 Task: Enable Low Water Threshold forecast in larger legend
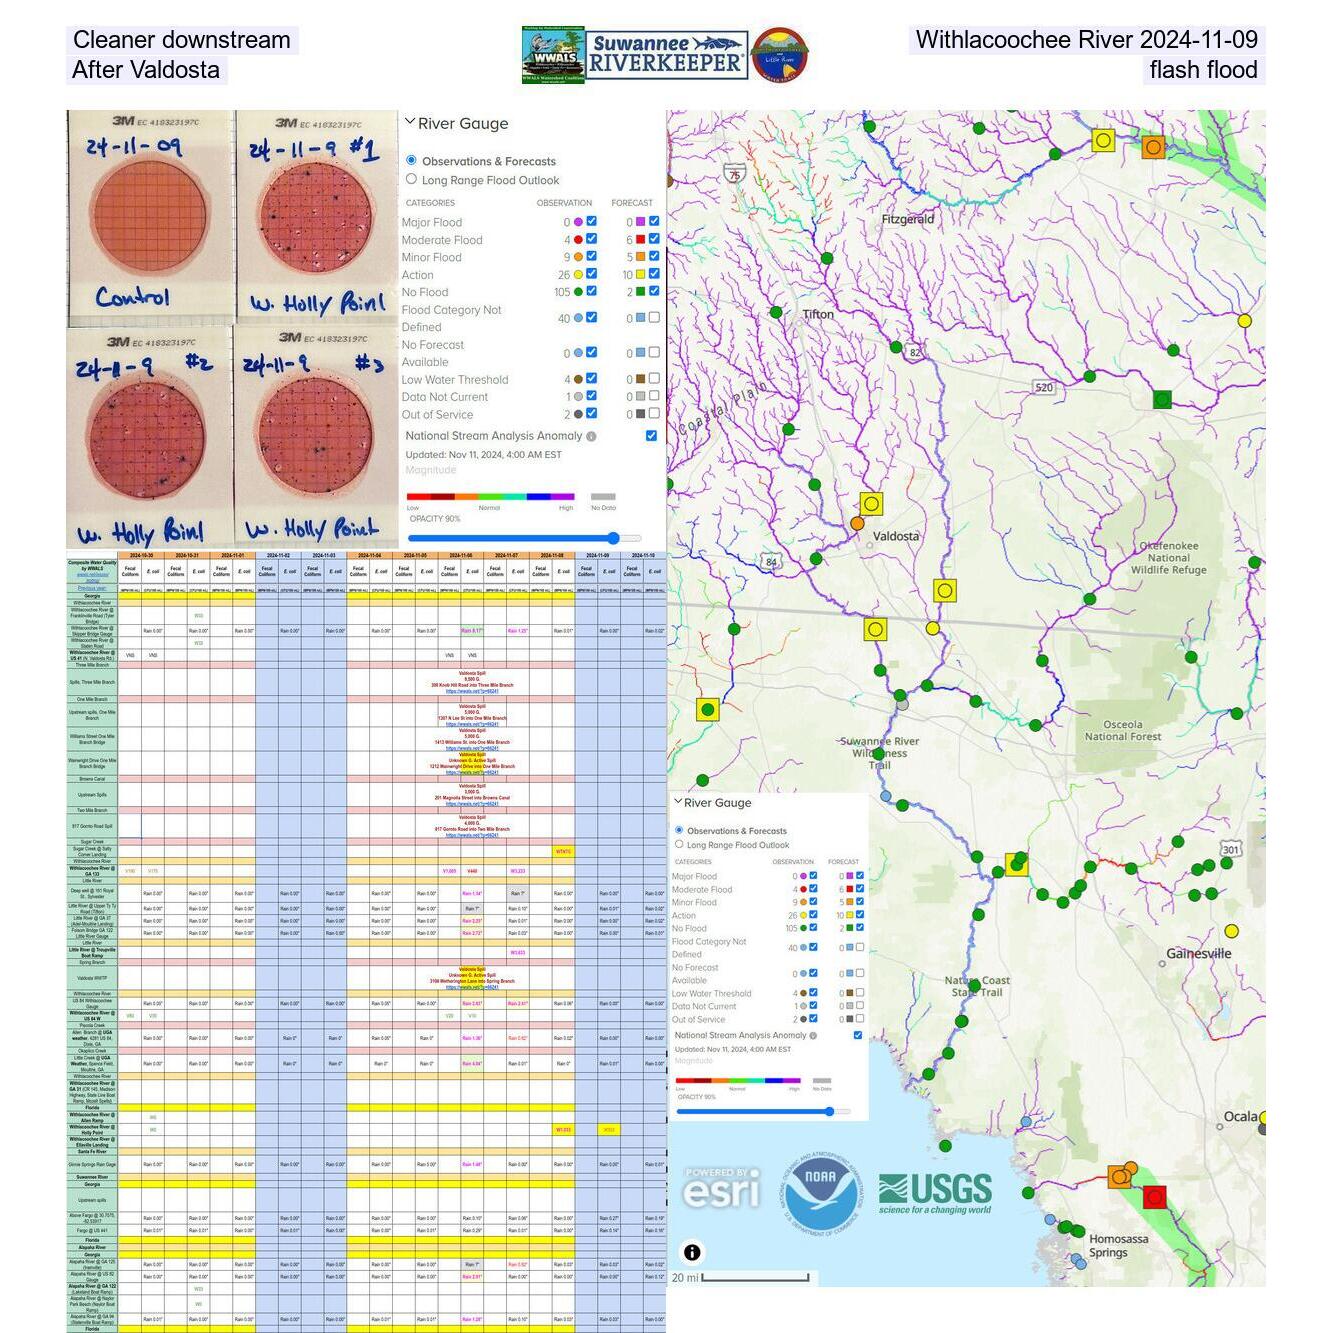[654, 378]
